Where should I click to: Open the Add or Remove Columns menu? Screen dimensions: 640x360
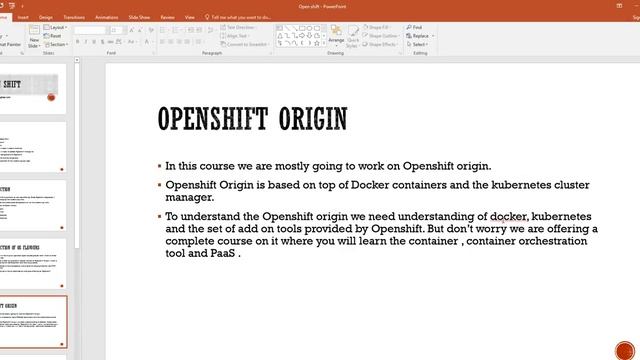point(199,42)
